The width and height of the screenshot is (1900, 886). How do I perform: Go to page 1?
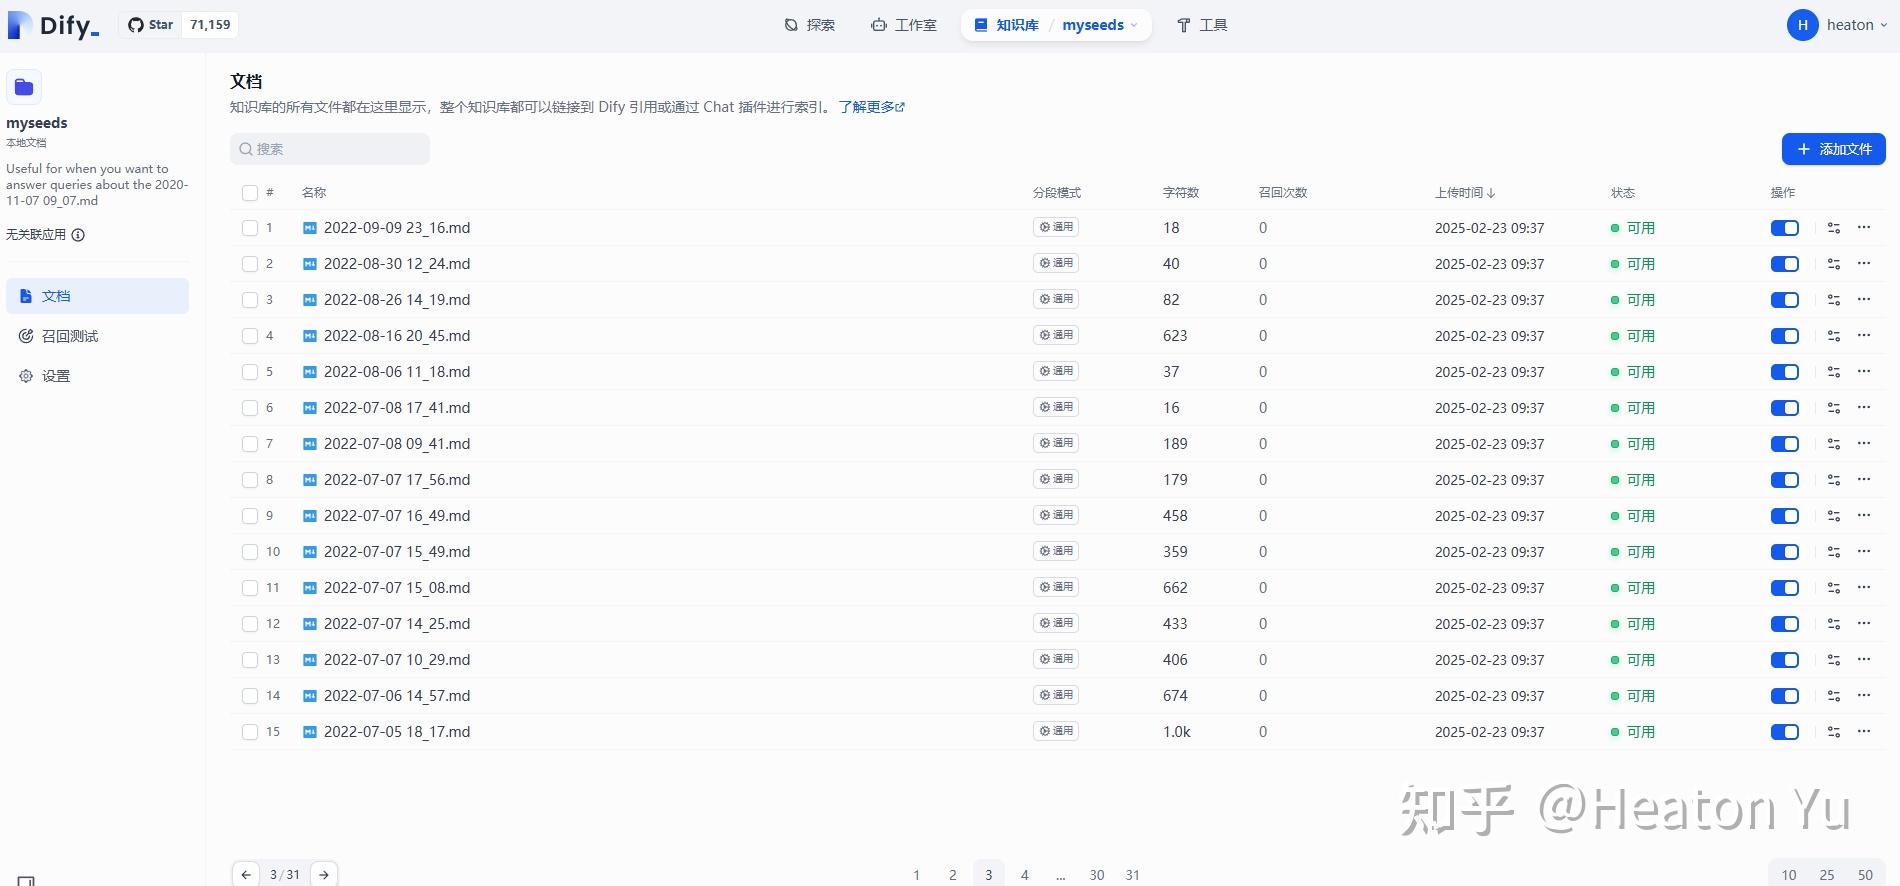click(x=916, y=875)
